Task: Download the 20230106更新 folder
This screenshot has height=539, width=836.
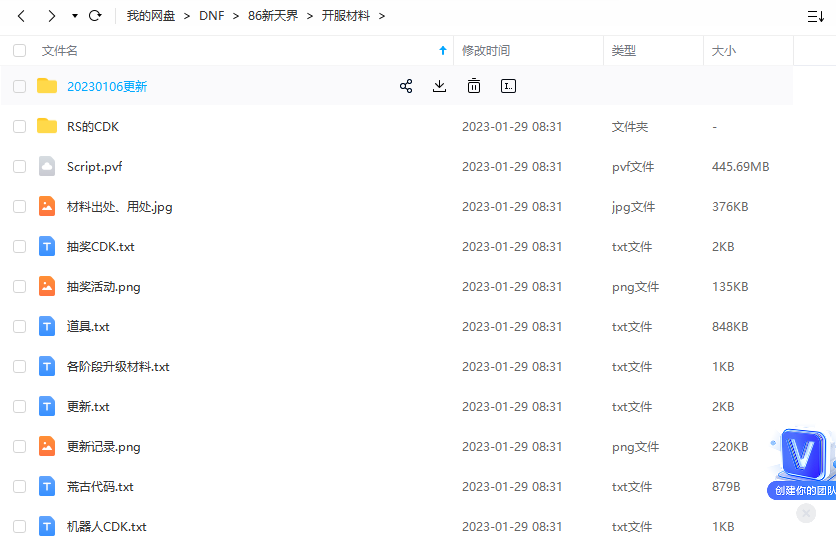Action: point(439,87)
